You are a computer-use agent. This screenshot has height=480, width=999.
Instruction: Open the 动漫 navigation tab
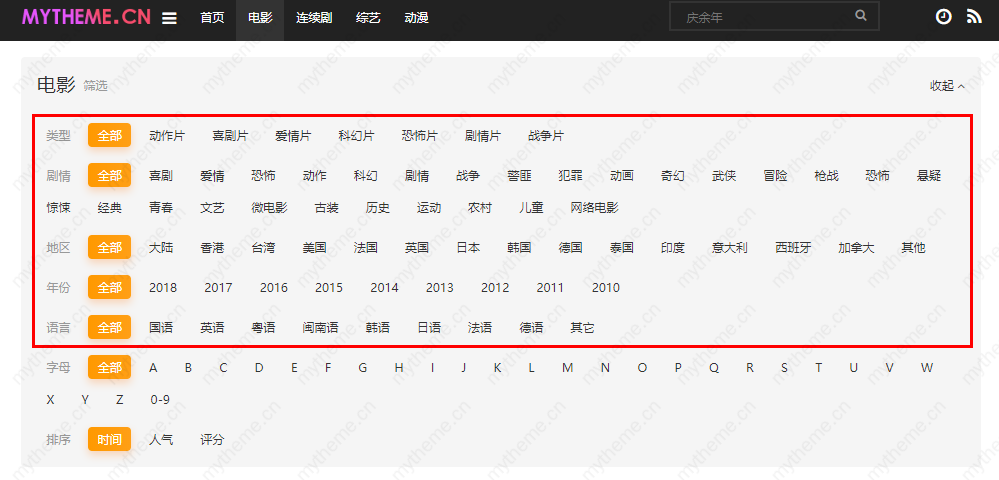coord(416,18)
